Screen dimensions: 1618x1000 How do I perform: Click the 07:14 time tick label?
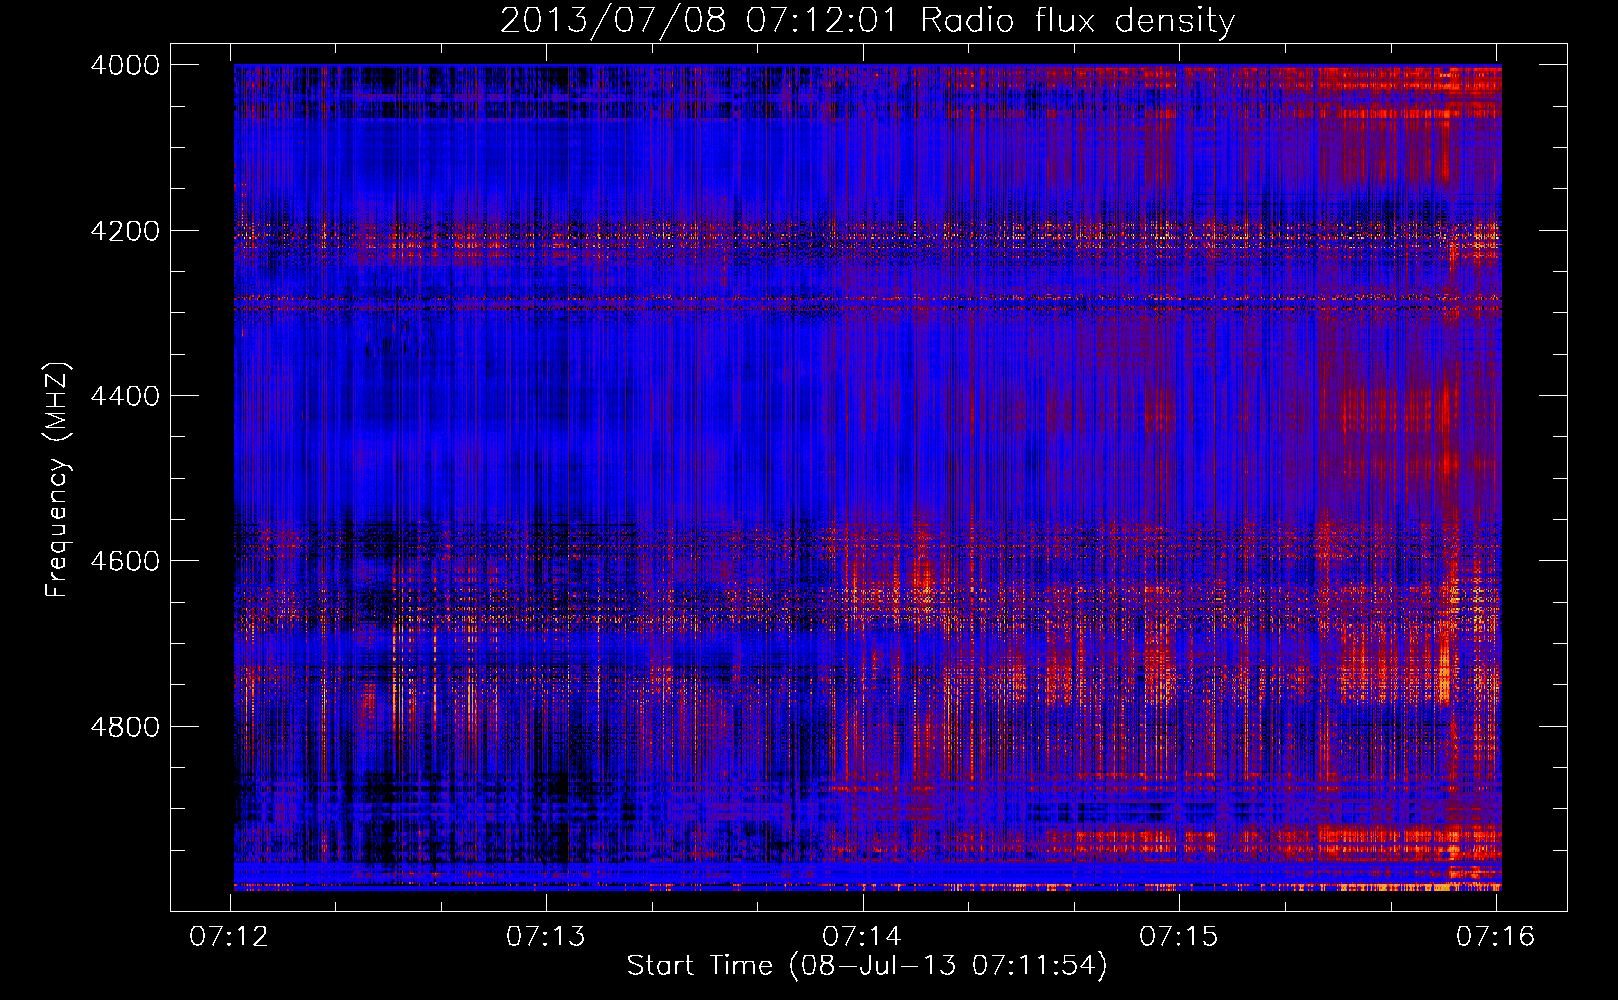coord(862,936)
